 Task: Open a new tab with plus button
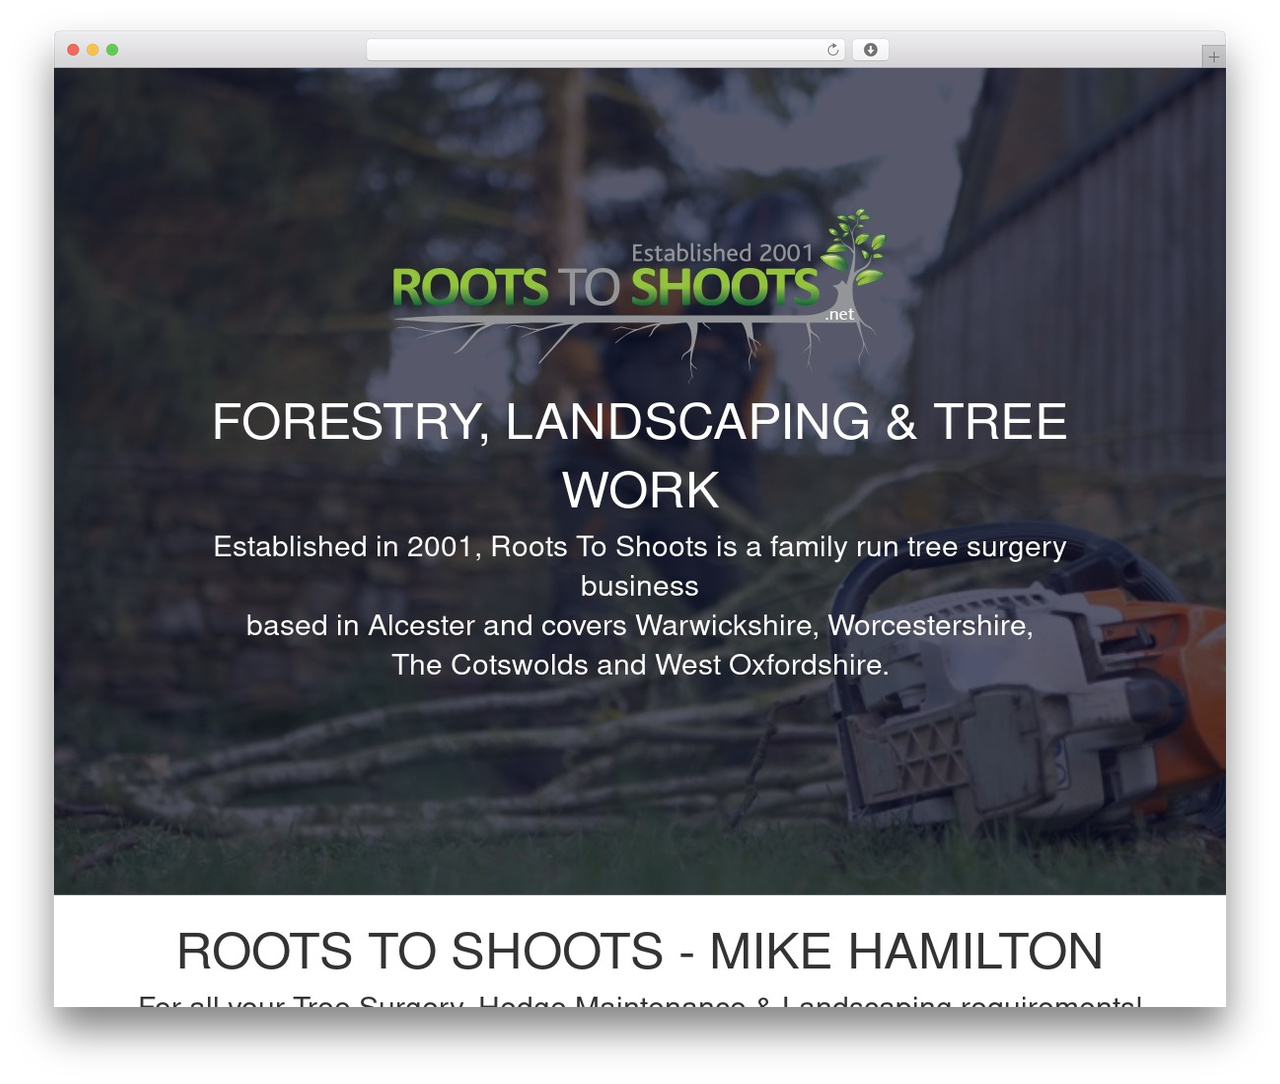click(x=1213, y=57)
